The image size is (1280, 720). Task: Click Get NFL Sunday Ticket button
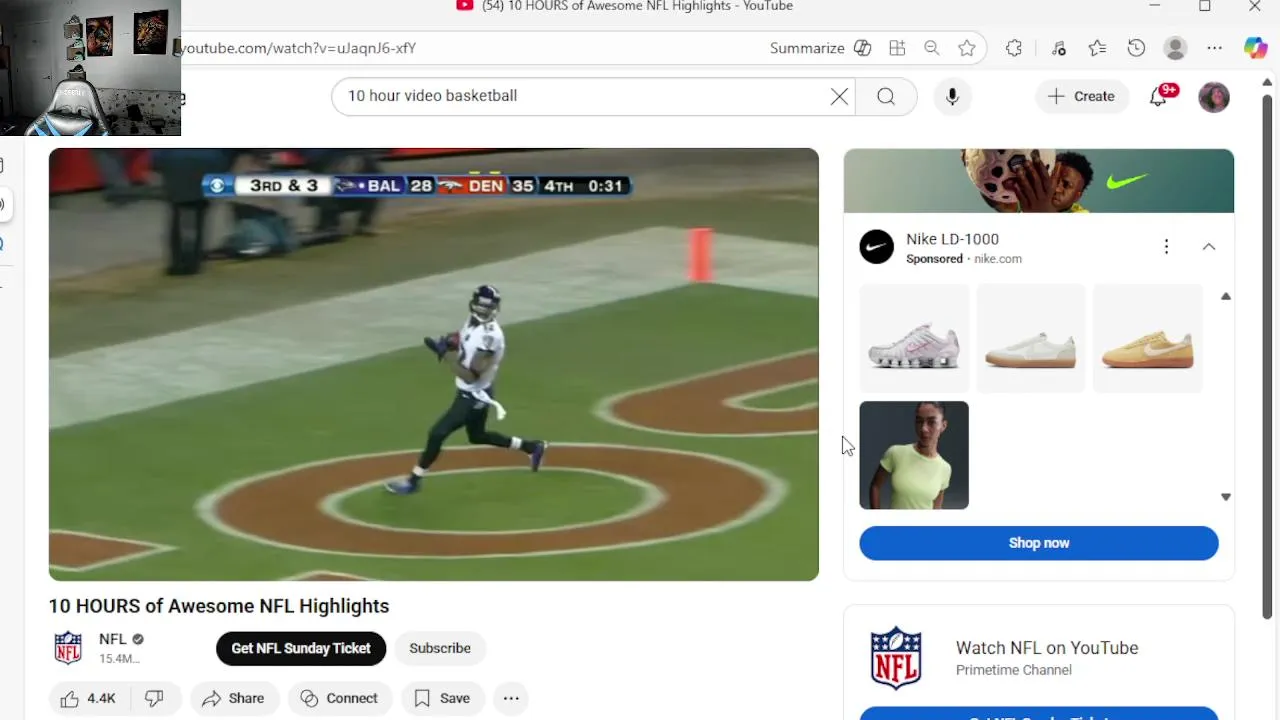pos(301,648)
